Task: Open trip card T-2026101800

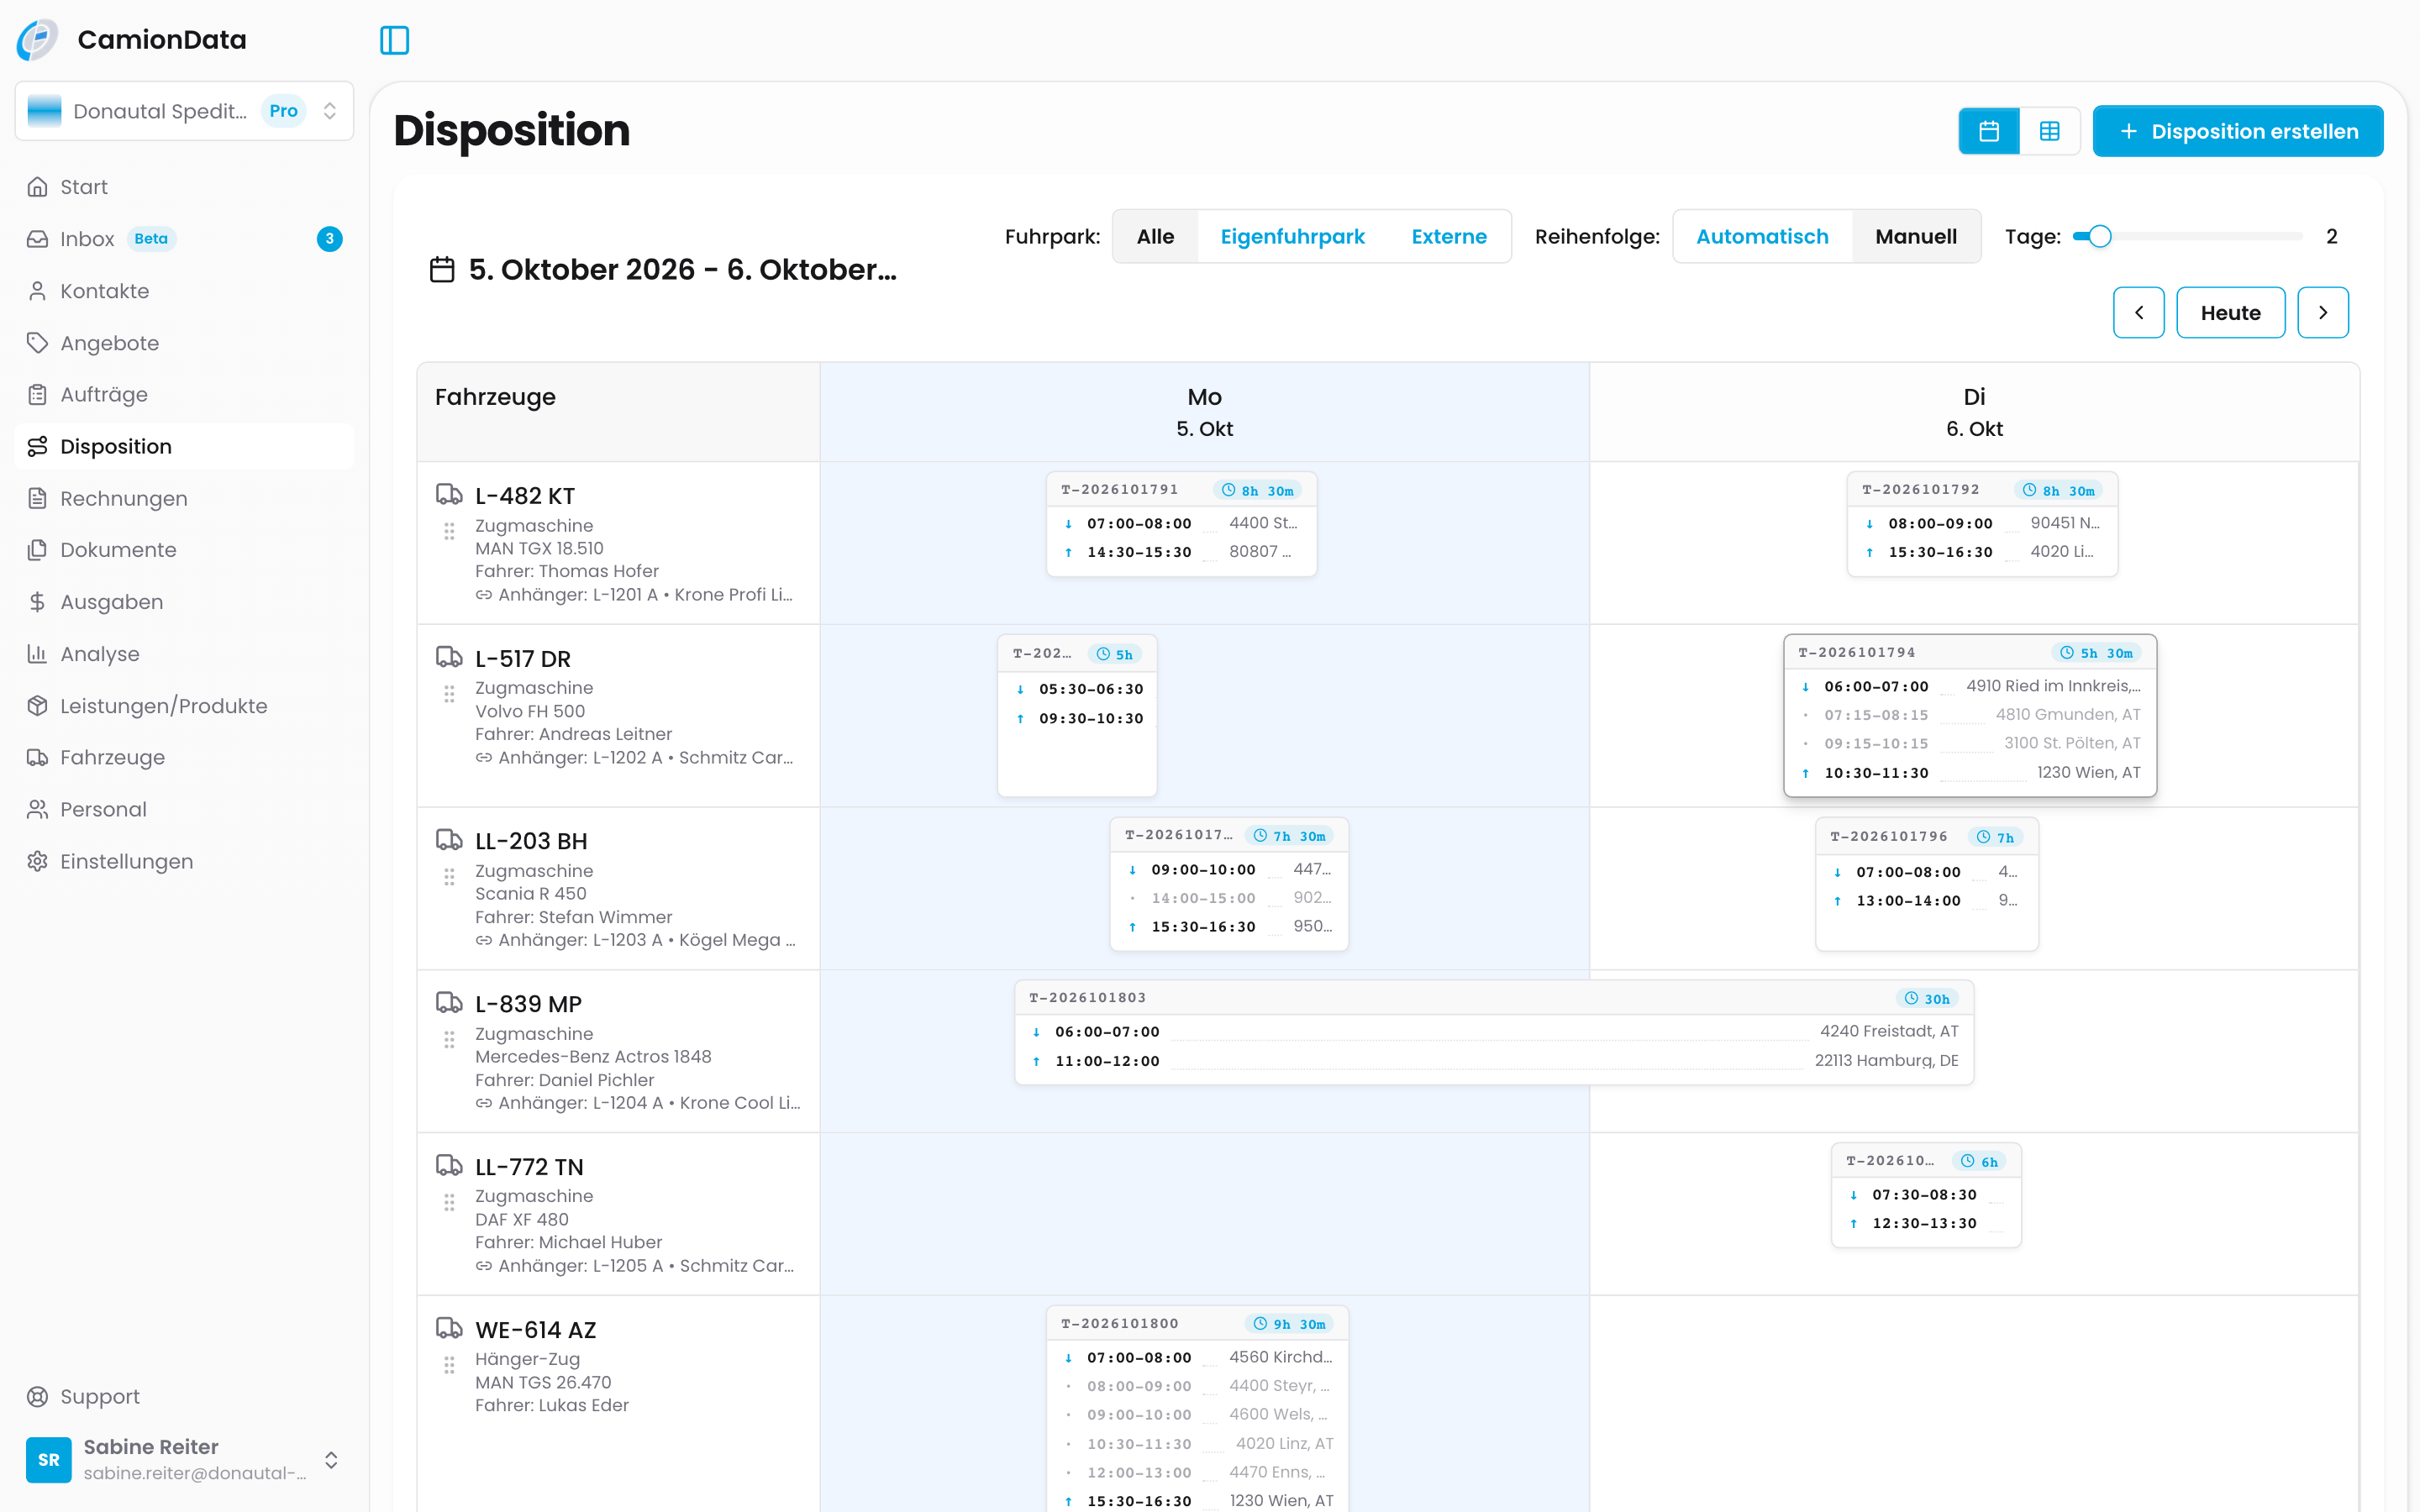Action: click(x=1197, y=1410)
